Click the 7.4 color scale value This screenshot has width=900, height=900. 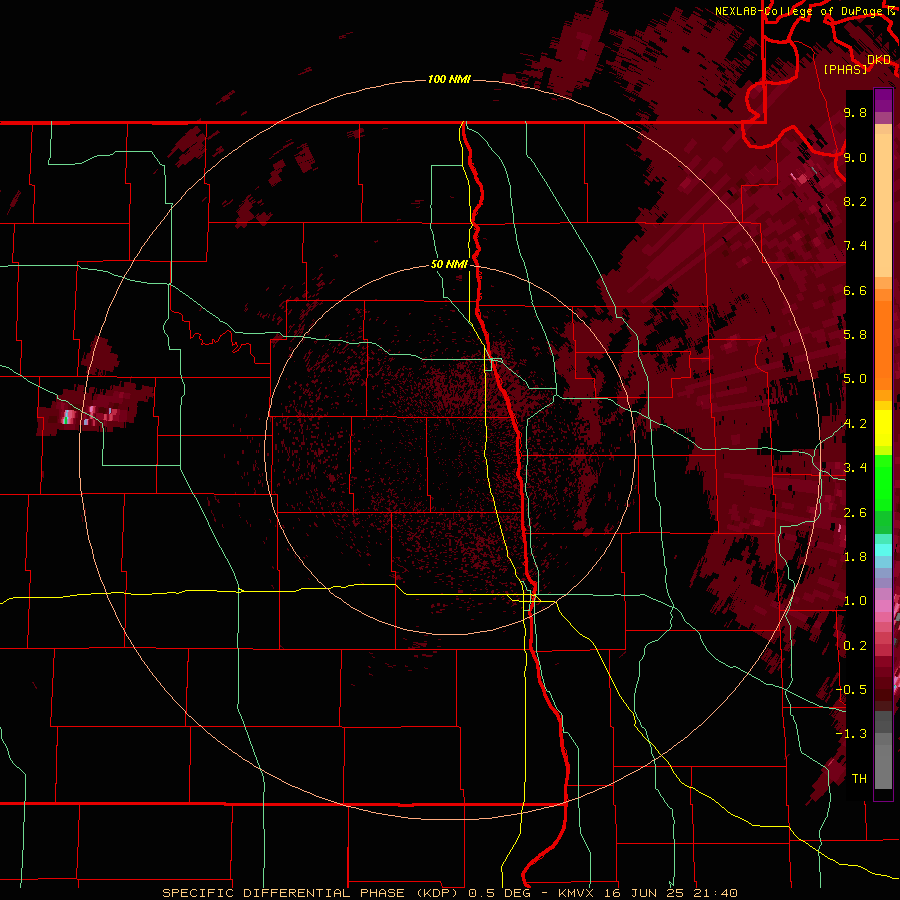click(855, 246)
